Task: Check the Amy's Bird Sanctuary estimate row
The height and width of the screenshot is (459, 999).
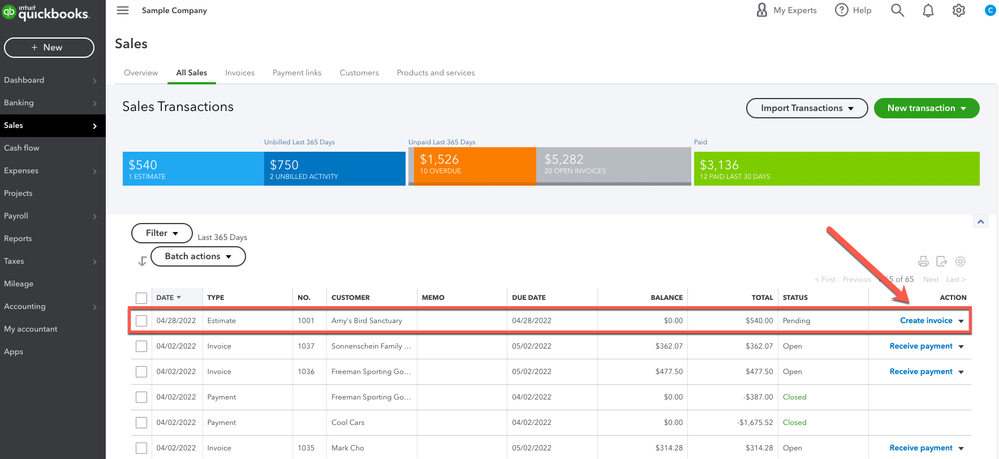Action: click(x=141, y=321)
